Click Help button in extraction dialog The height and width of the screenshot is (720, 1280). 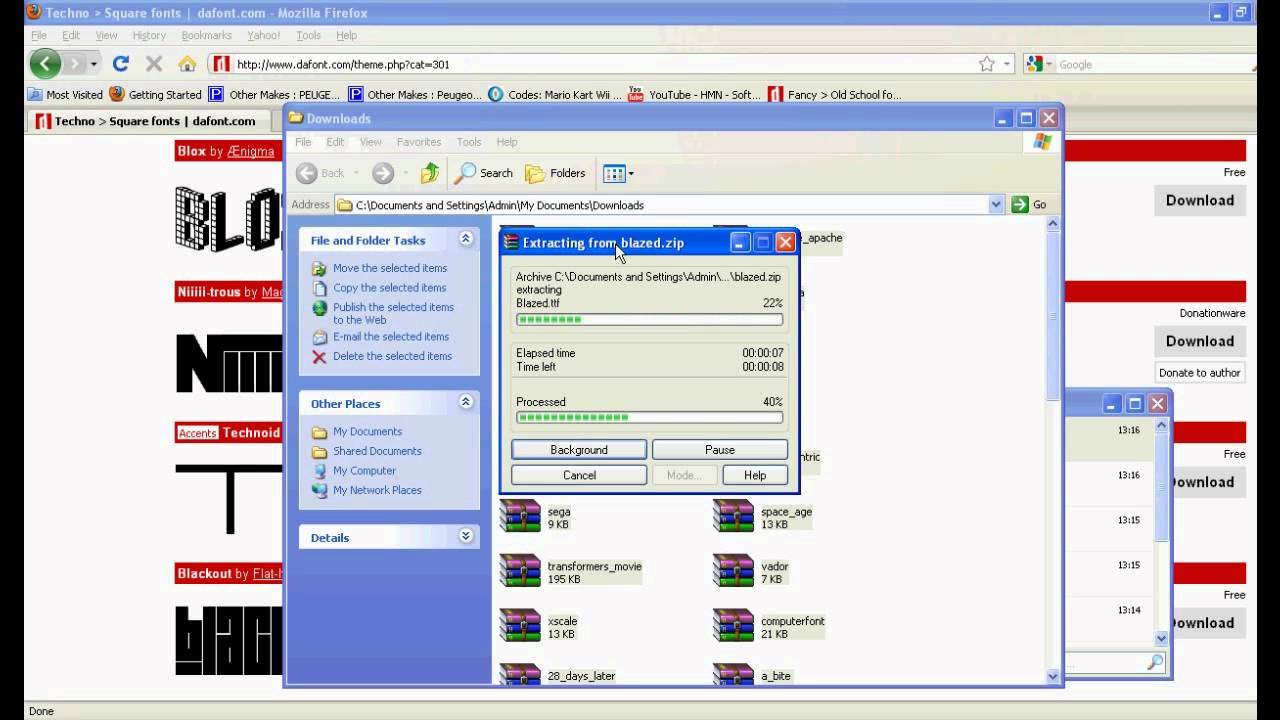(755, 475)
